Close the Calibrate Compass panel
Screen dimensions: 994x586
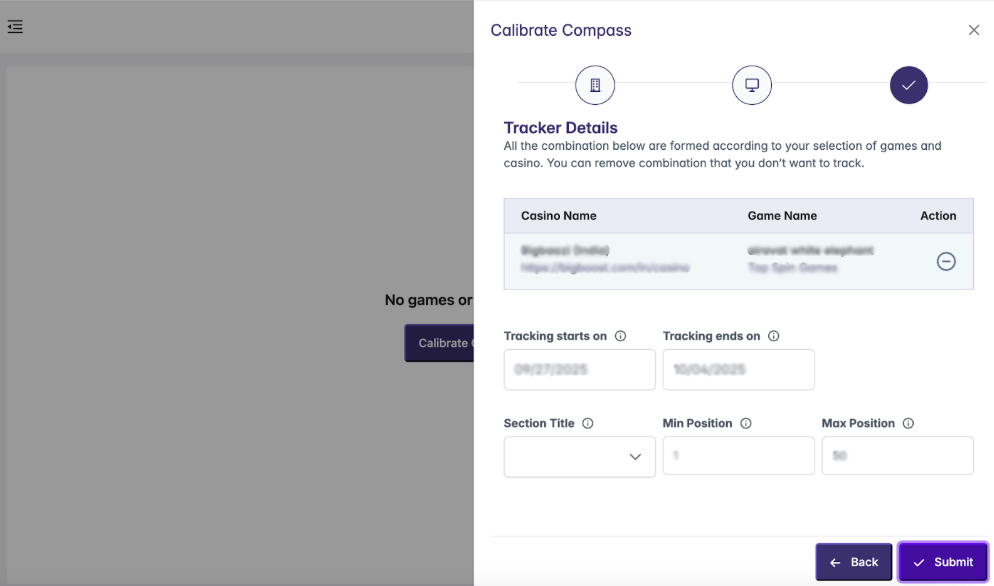[x=973, y=30]
